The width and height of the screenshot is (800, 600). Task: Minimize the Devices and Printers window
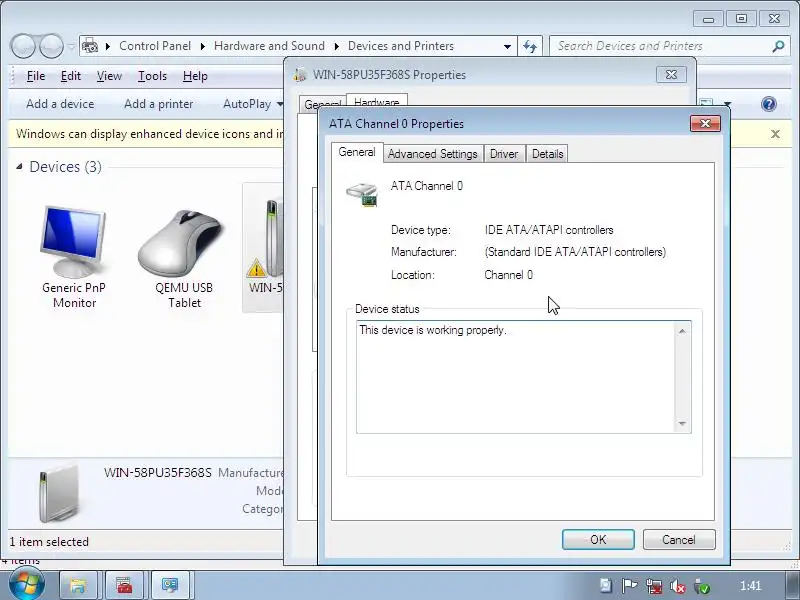click(x=708, y=19)
